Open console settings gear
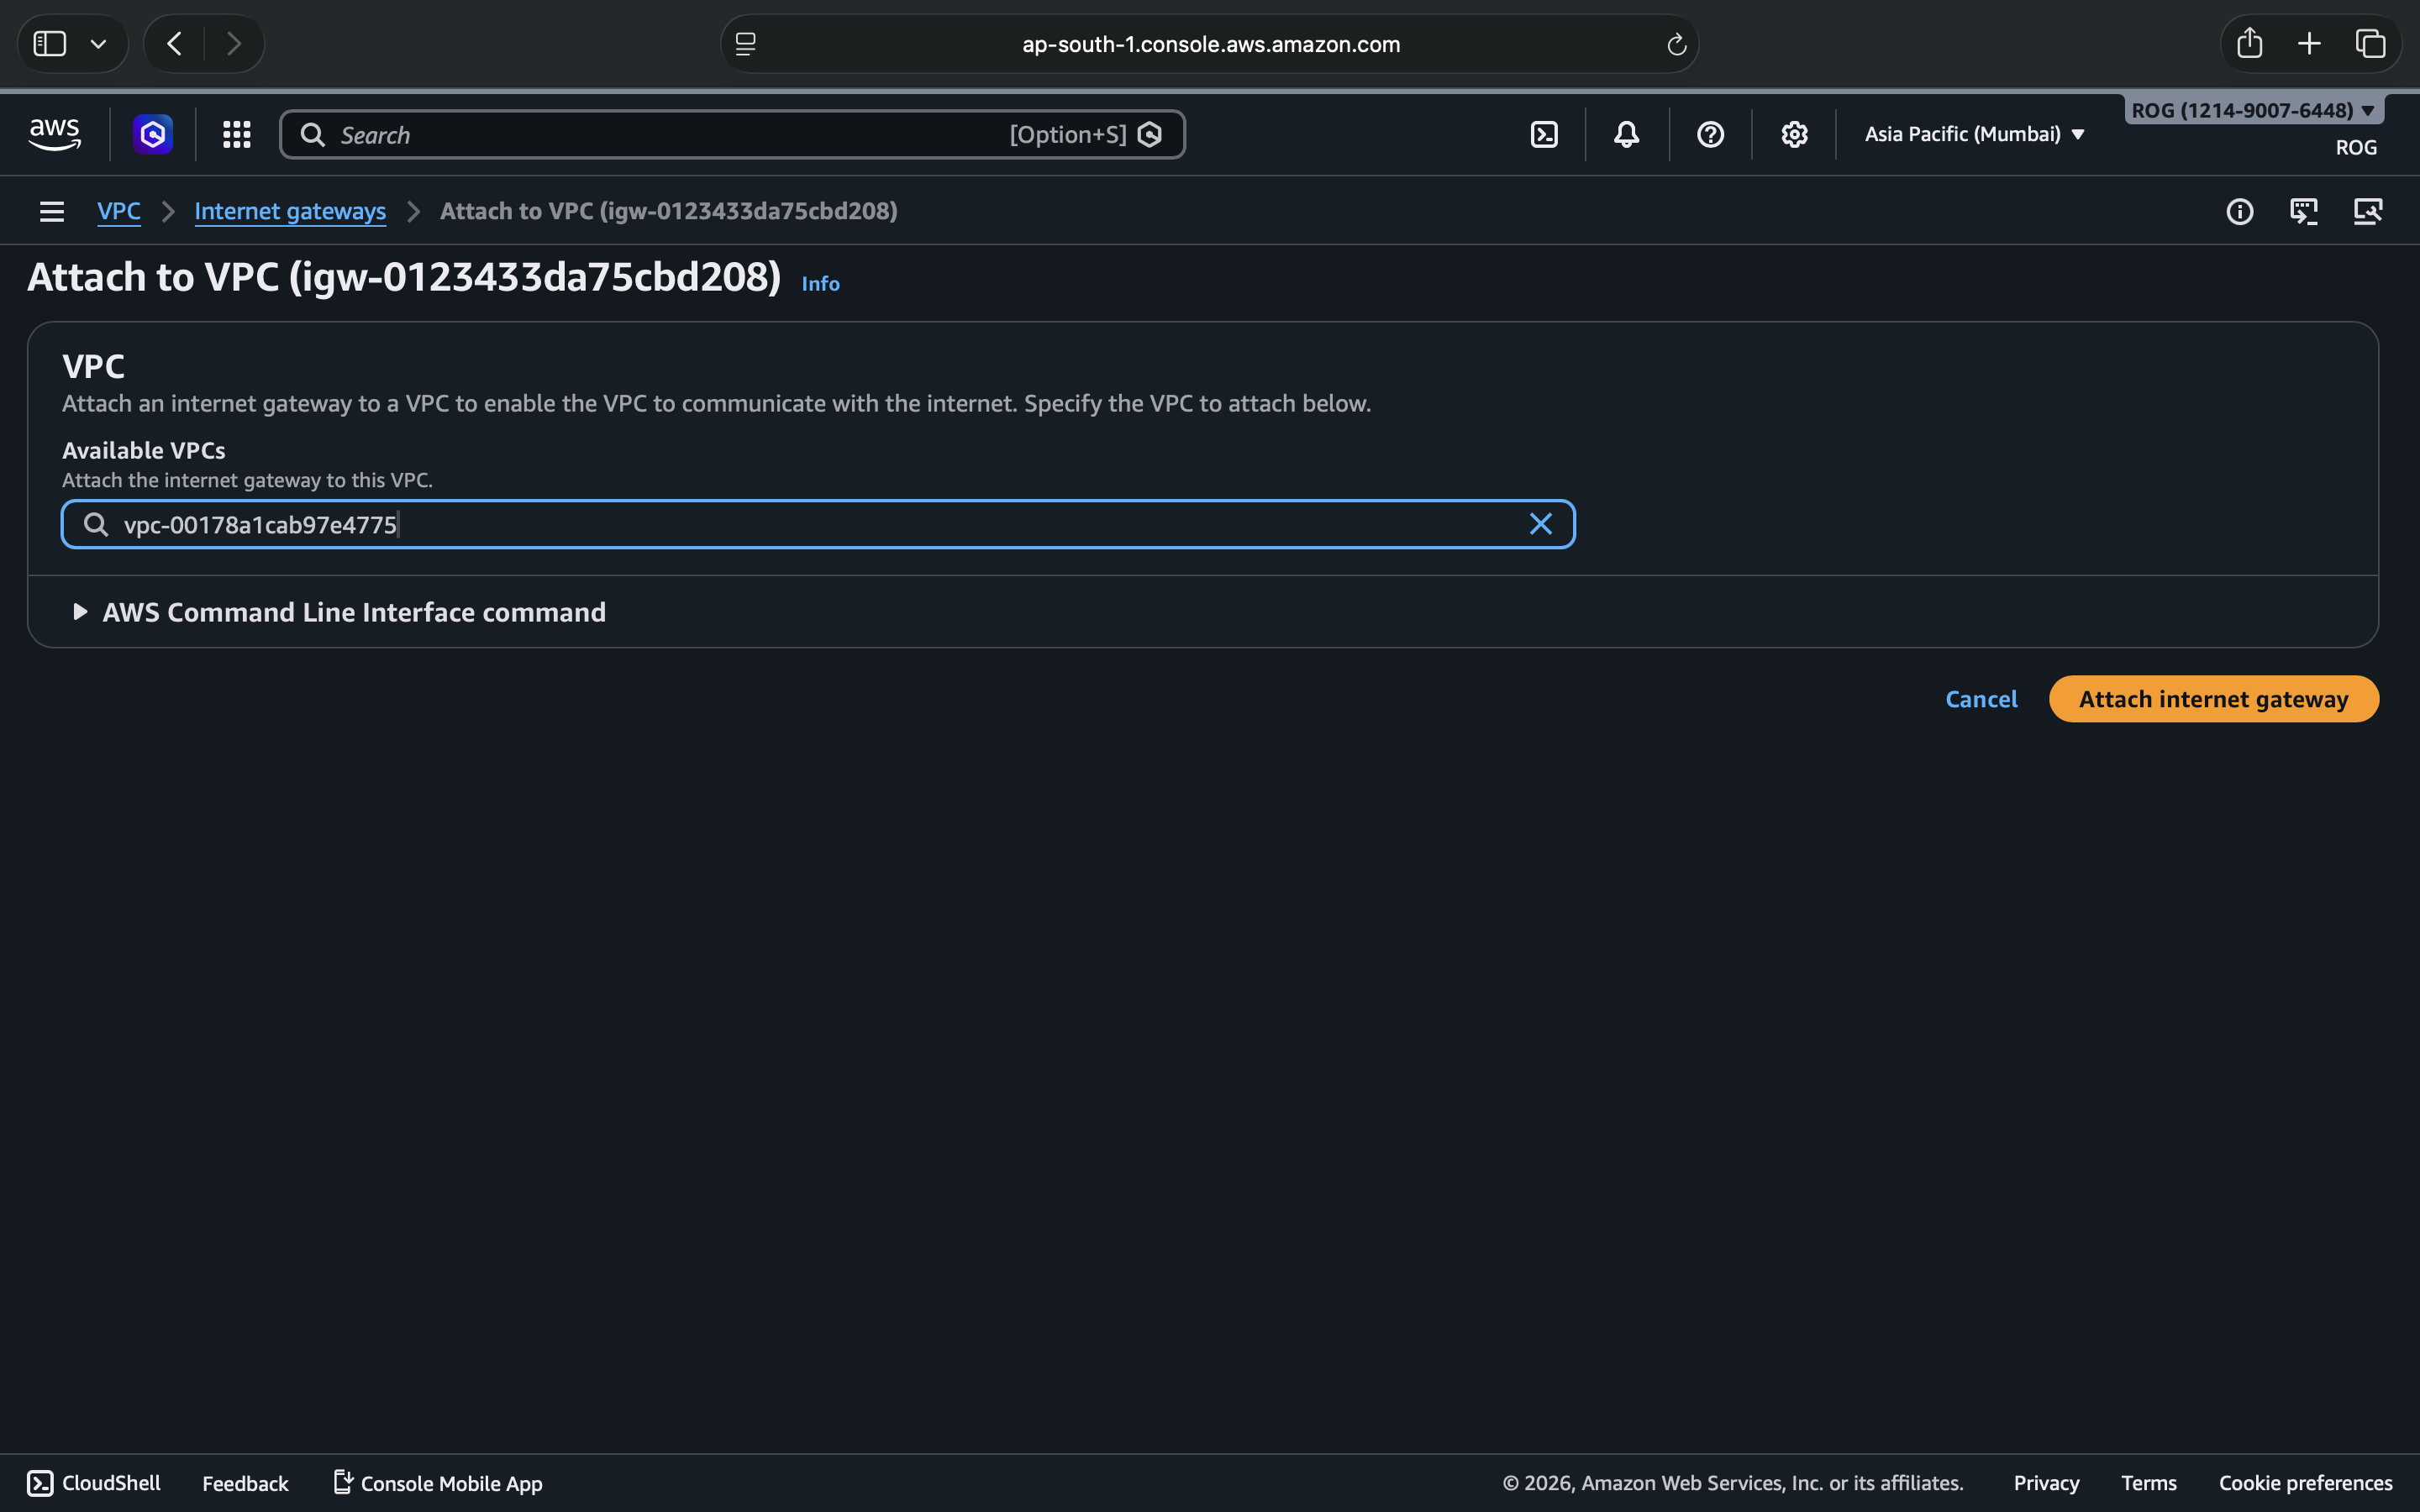 point(1794,134)
